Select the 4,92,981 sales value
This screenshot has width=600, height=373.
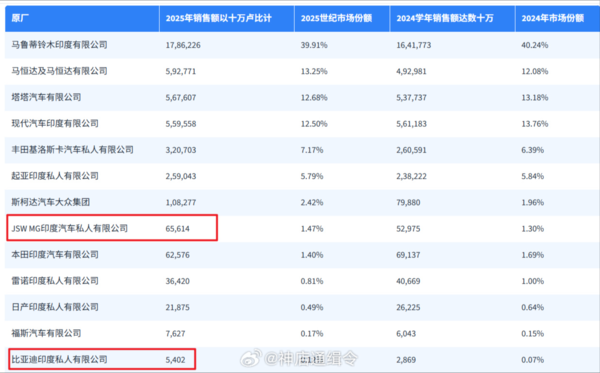[x=411, y=72]
